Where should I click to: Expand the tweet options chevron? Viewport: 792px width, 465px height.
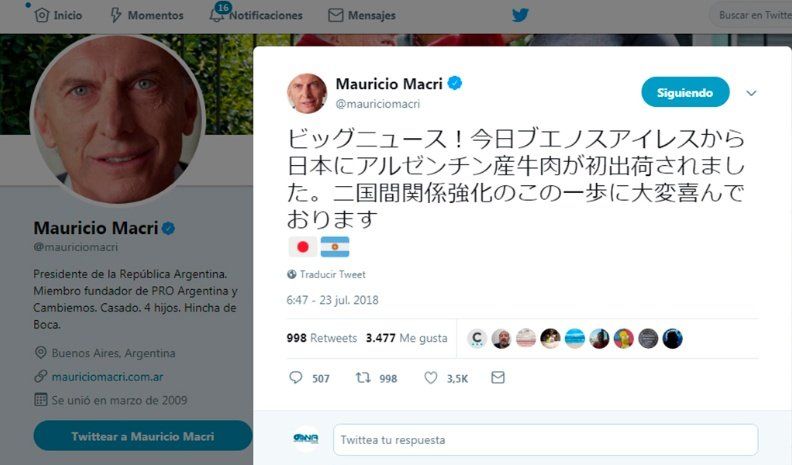coord(751,93)
